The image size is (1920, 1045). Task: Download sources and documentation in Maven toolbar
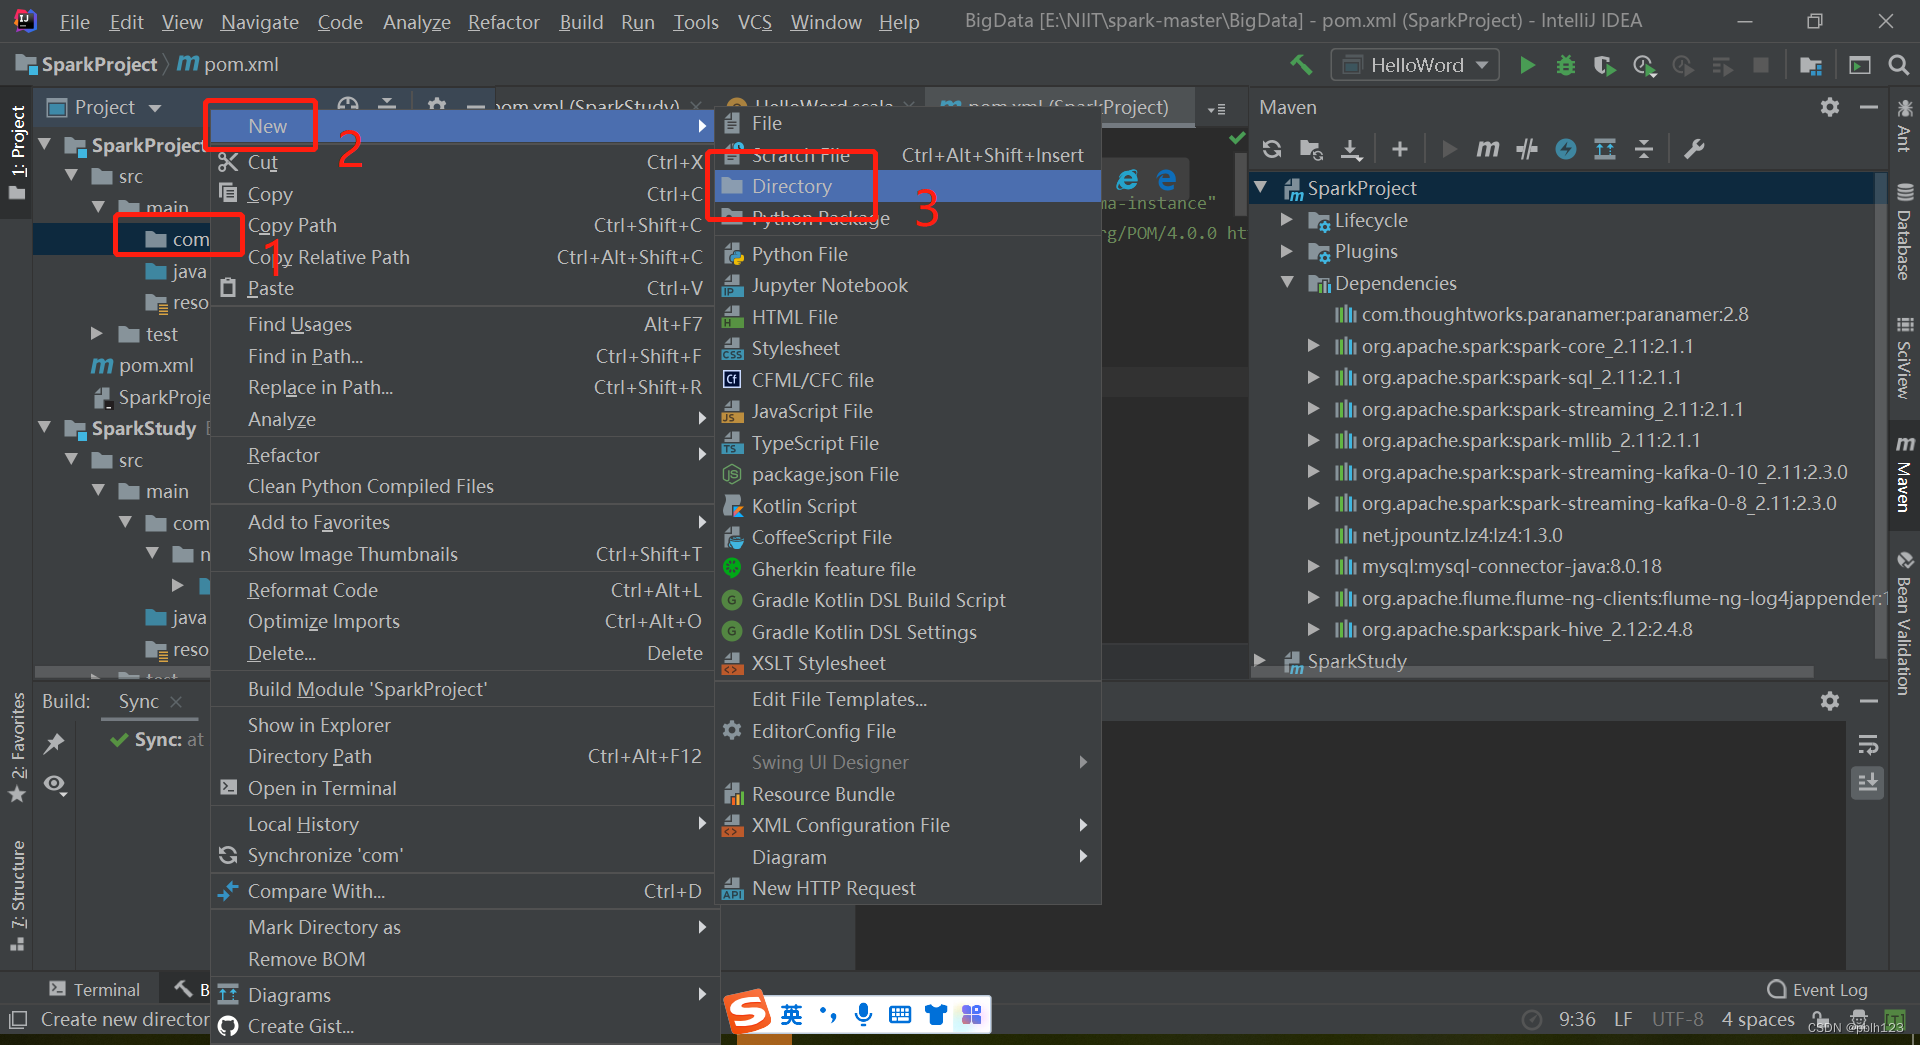coord(1351,149)
